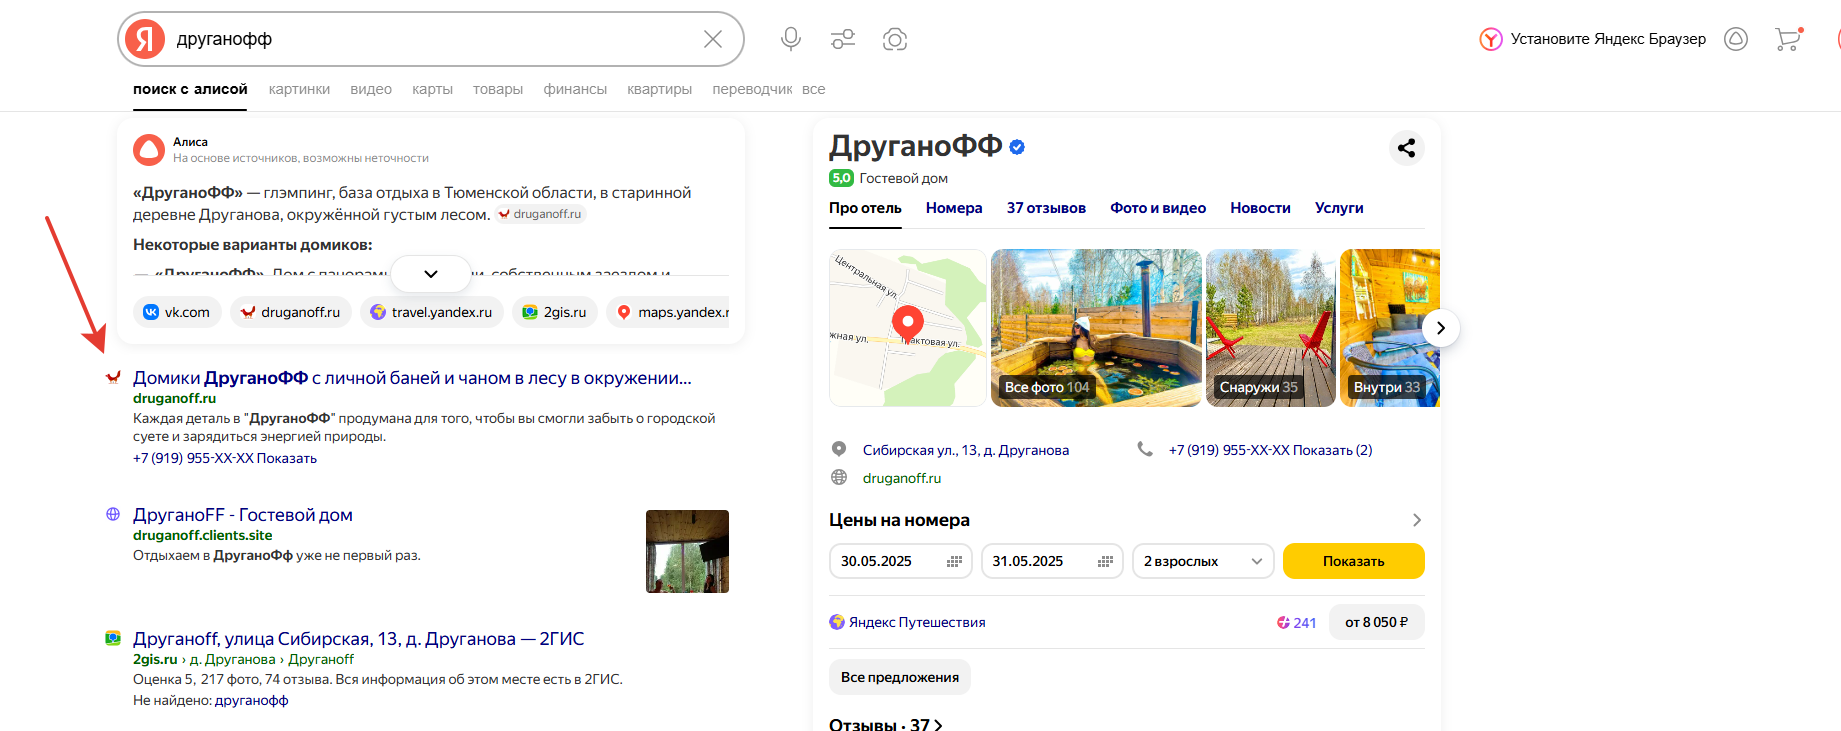1841x731 pixels.
Task: Open Снаружи 35 photo thumbnail
Action: point(1271,328)
